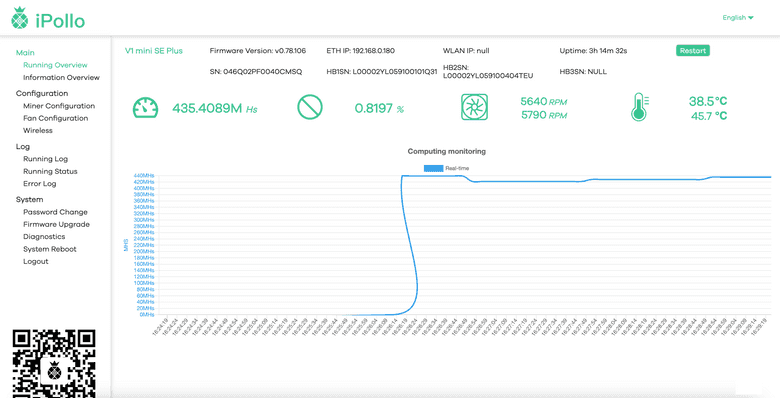View the Running Log
The image size is (780, 398).
point(45,159)
